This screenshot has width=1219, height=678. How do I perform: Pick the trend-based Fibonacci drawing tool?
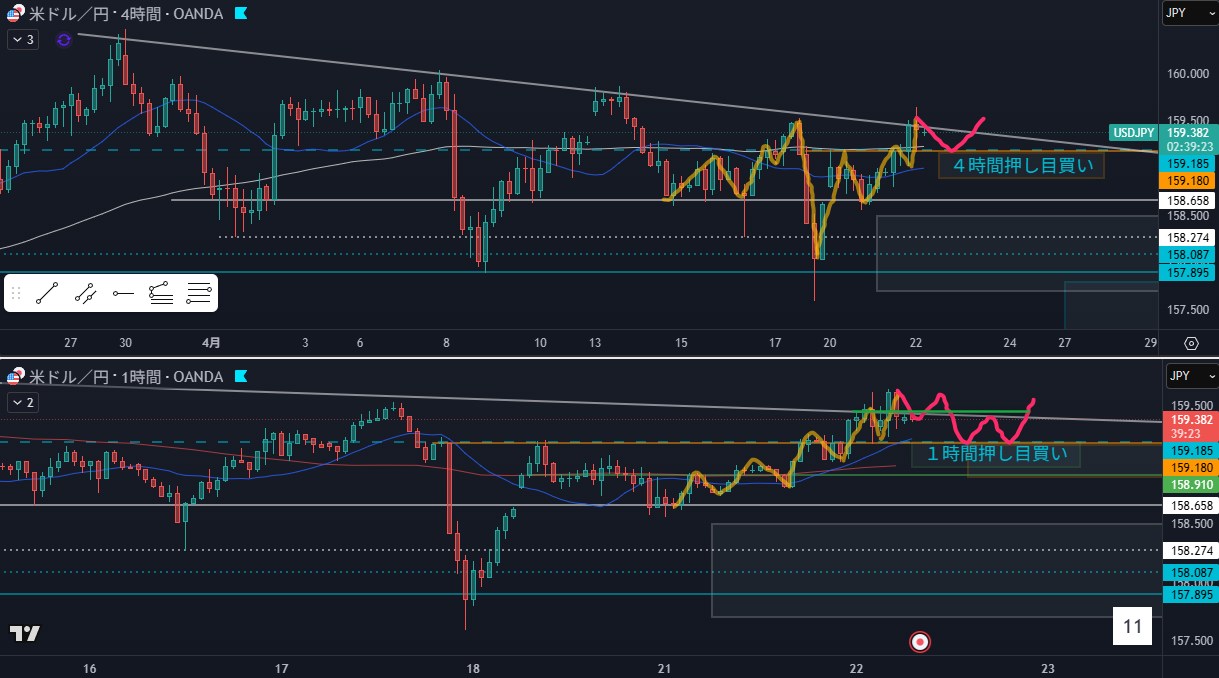pyautogui.click(x=160, y=293)
